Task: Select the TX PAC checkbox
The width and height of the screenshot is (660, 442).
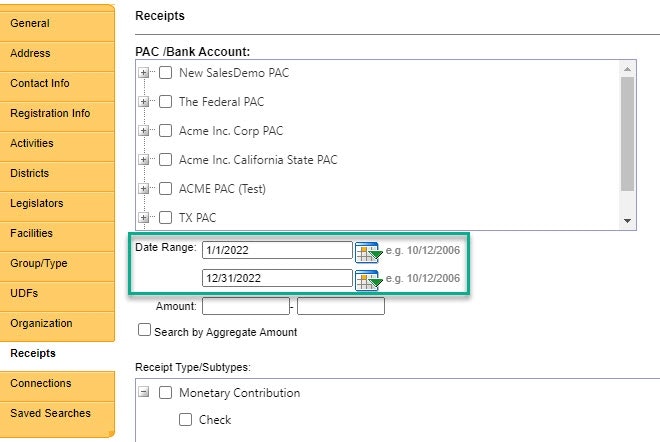Action: click(166, 217)
